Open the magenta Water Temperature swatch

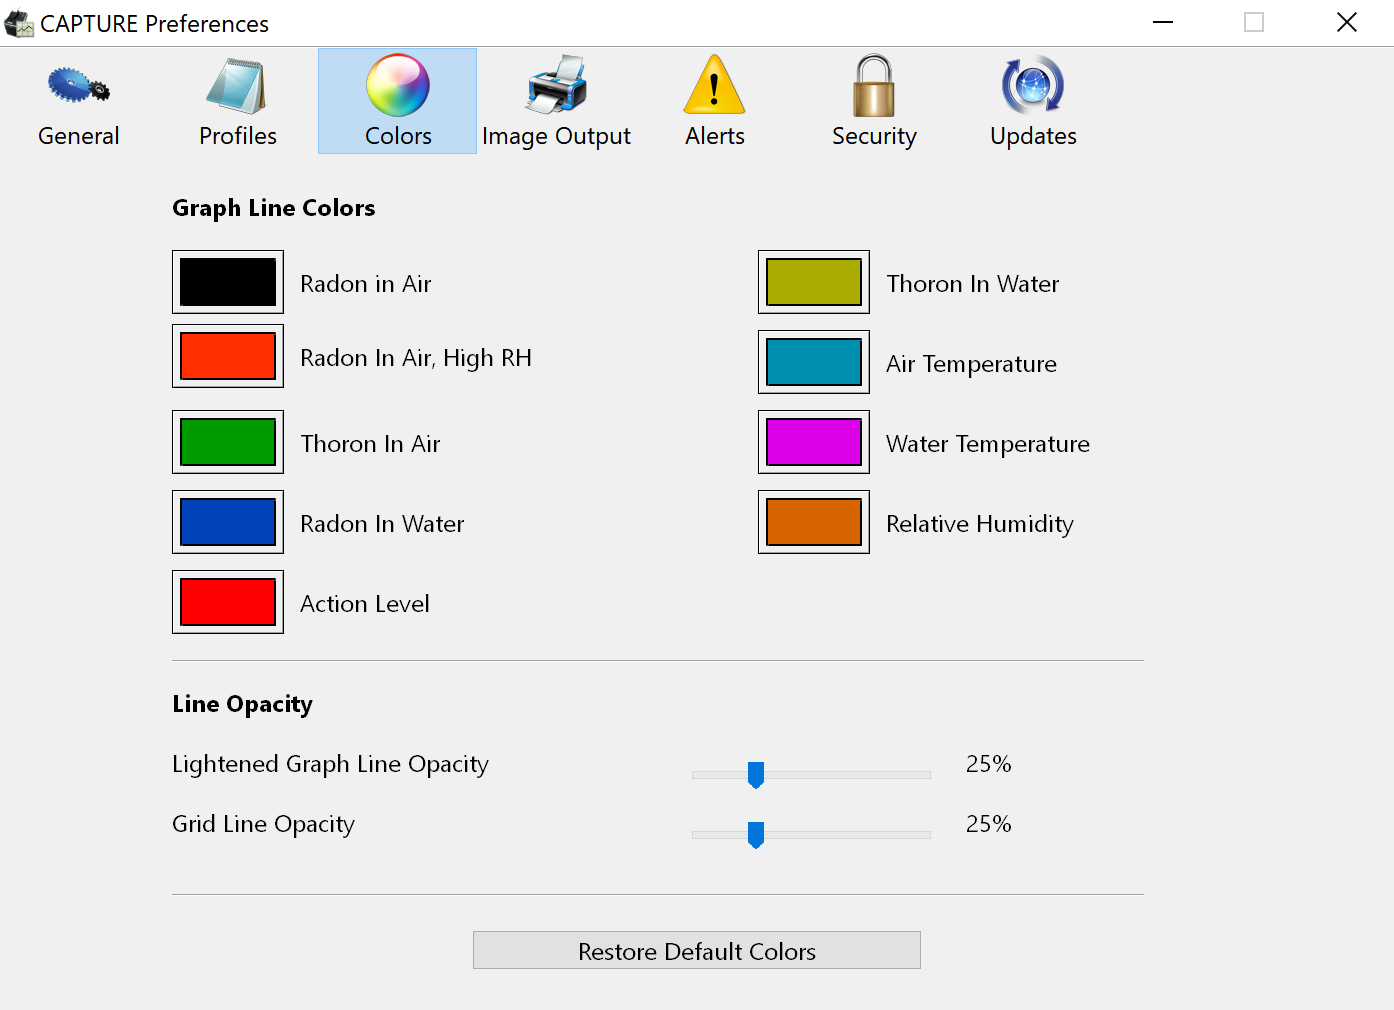pos(814,442)
